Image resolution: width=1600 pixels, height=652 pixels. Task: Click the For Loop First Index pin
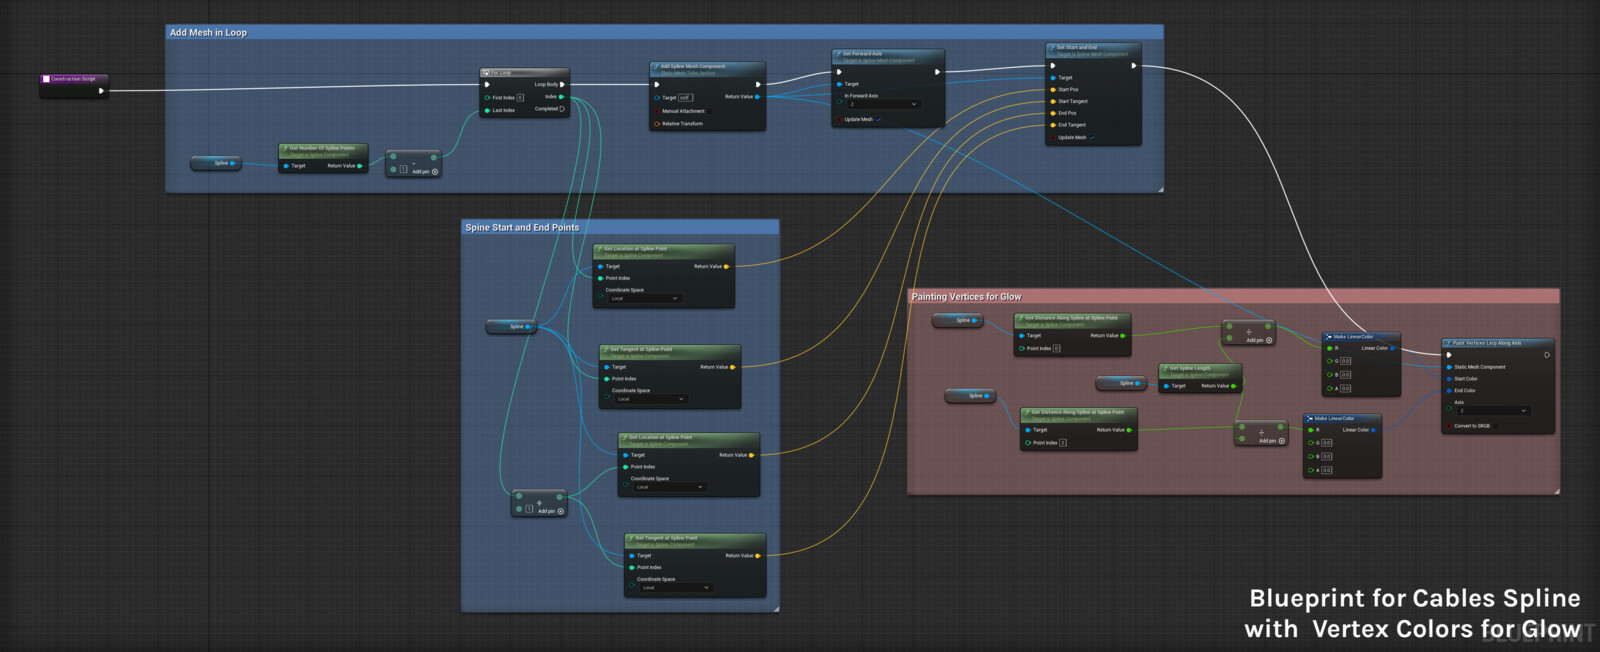coord(487,98)
